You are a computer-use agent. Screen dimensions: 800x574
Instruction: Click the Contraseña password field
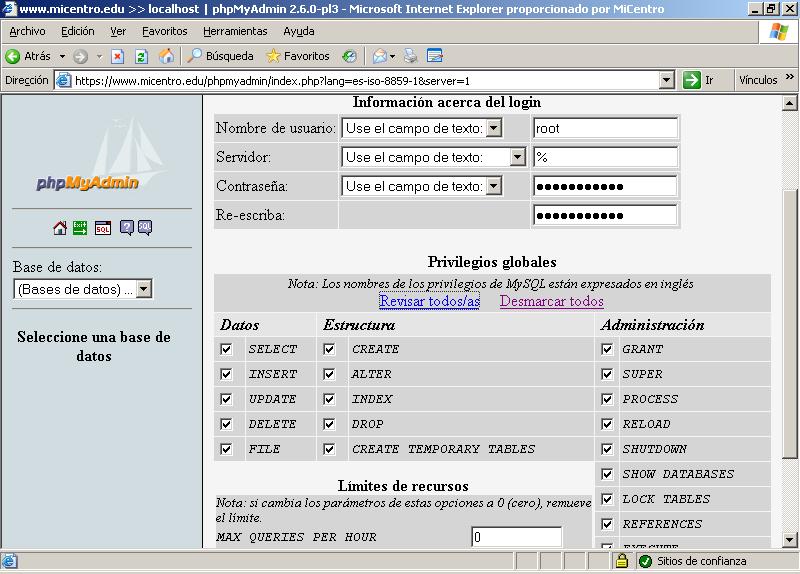point(605,186)
